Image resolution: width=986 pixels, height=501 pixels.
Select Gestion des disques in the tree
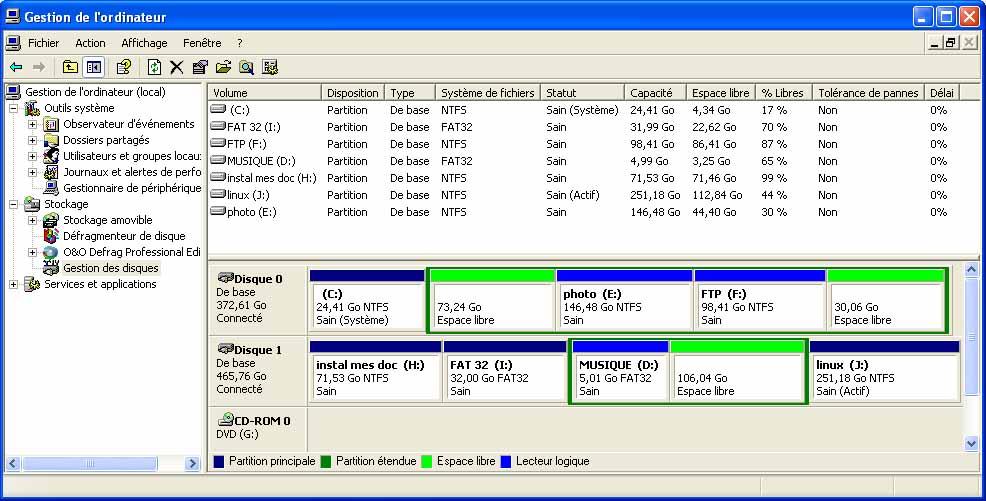(111, 268)
